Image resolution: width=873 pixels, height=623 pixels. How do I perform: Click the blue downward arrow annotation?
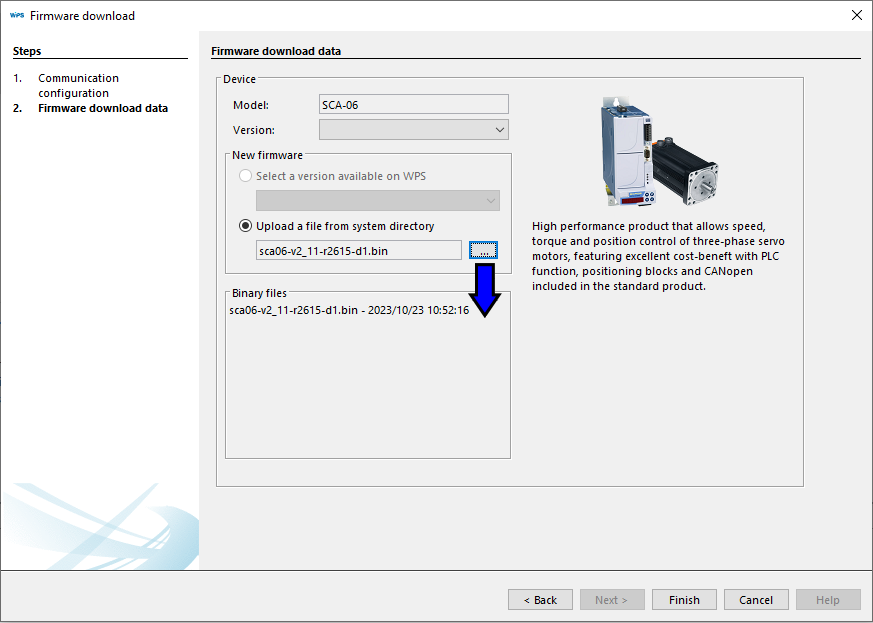[484, 289]
